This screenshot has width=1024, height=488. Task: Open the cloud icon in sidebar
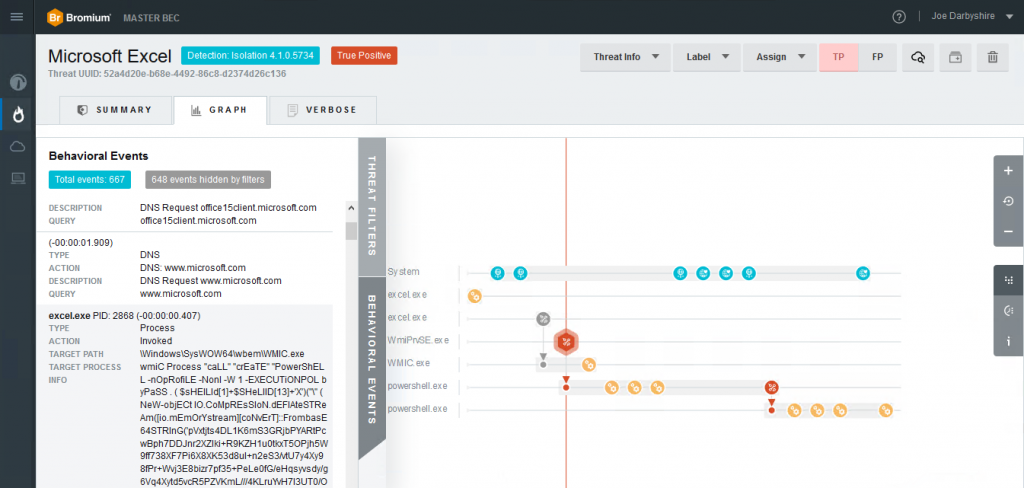point(18,146)
